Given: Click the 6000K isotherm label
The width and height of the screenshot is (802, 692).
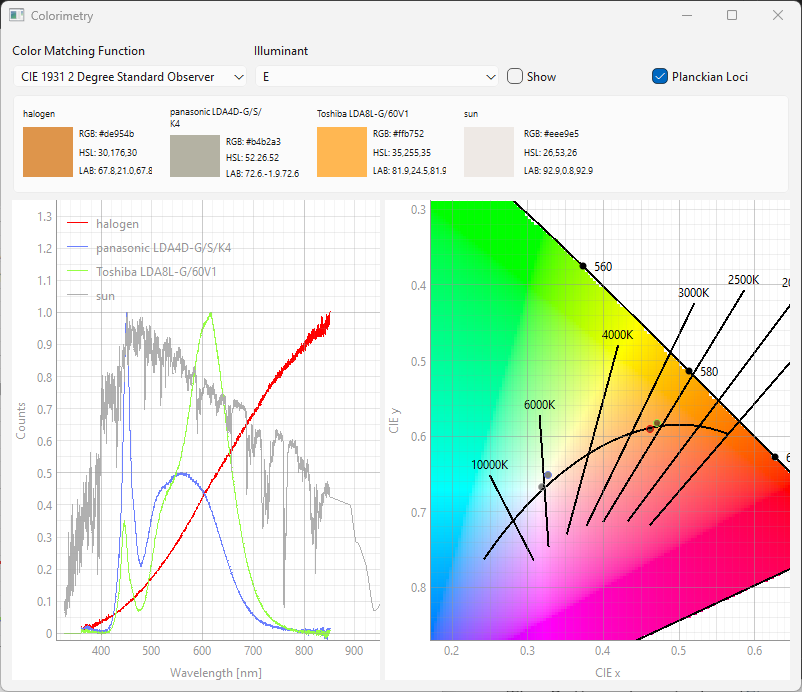Looking at the screenshot, I should point(539,404).
